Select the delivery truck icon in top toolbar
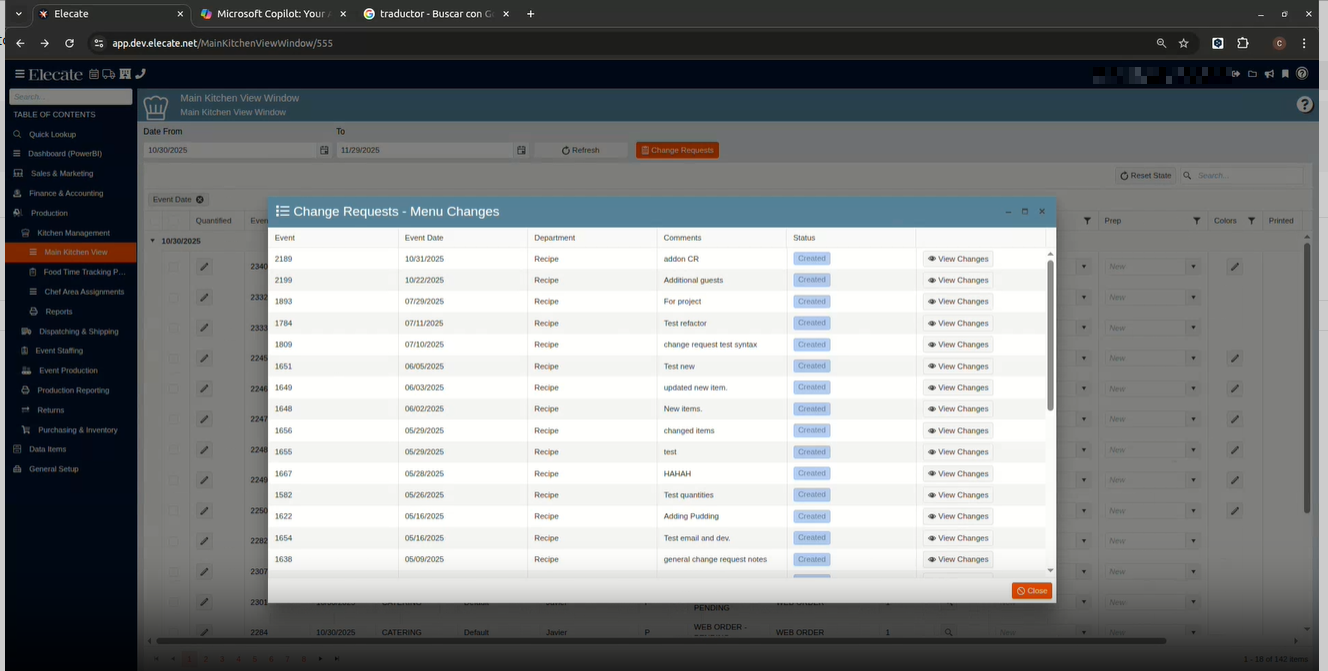Image resolution: width=1328 pixels, height=671 pixels. click(108, 74)
